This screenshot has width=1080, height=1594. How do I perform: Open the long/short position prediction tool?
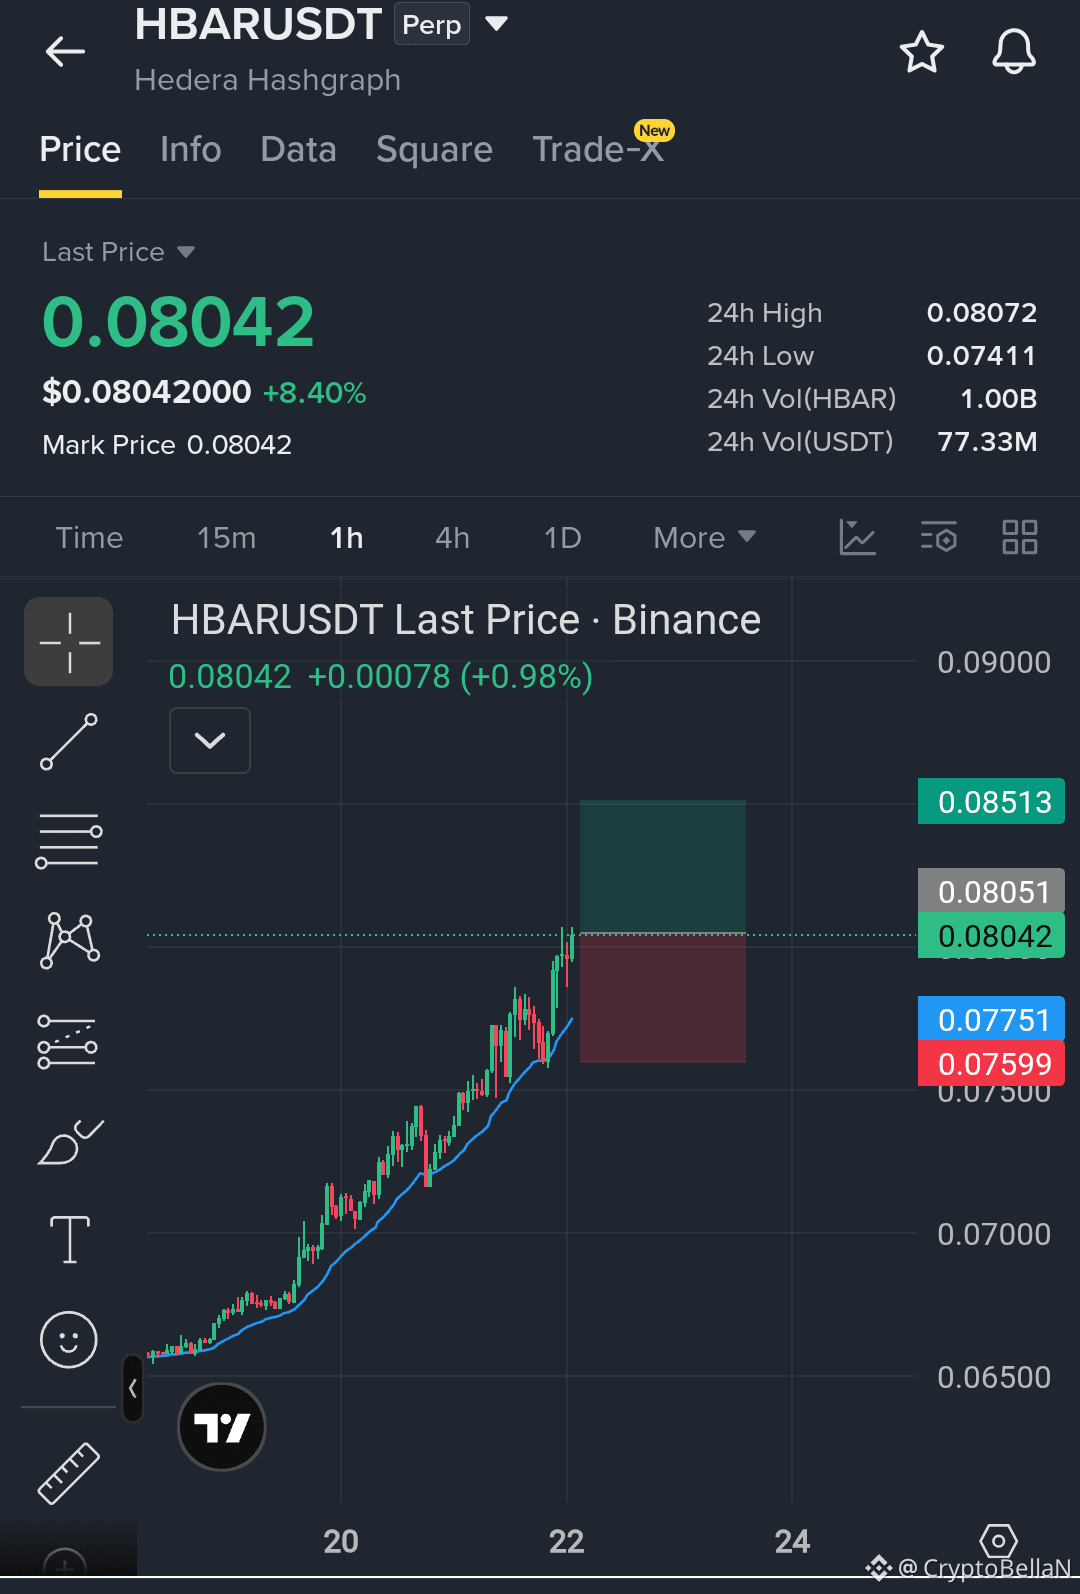click(67, 1041)
